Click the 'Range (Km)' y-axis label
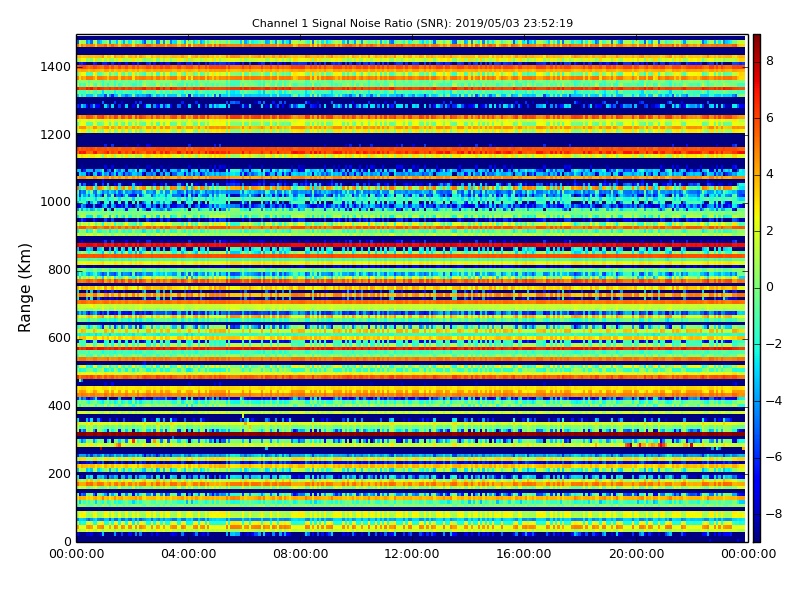800x600 pixels. pyautogui.click(x=24, y=288)
